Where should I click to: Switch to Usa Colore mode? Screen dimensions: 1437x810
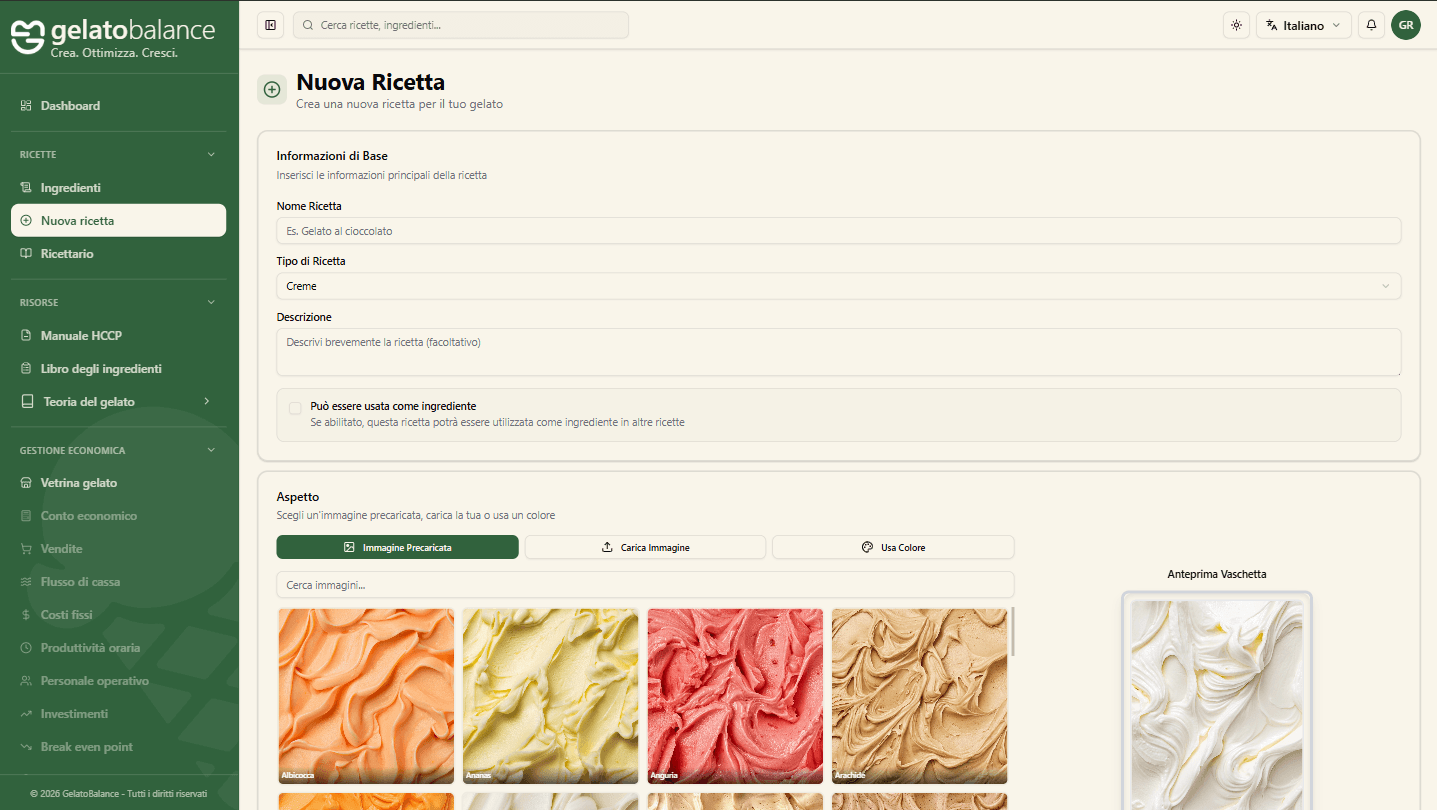[x=892, y=547]
